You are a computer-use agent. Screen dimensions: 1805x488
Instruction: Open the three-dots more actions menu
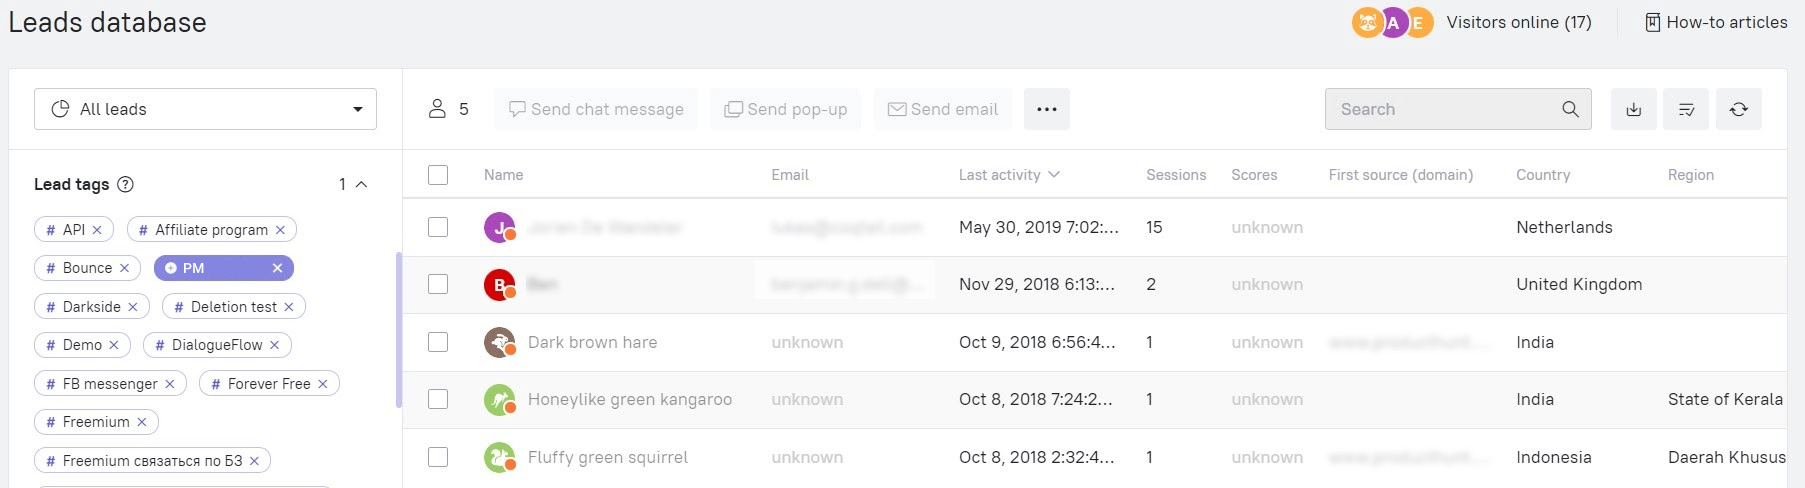(x=1047, y=109)
